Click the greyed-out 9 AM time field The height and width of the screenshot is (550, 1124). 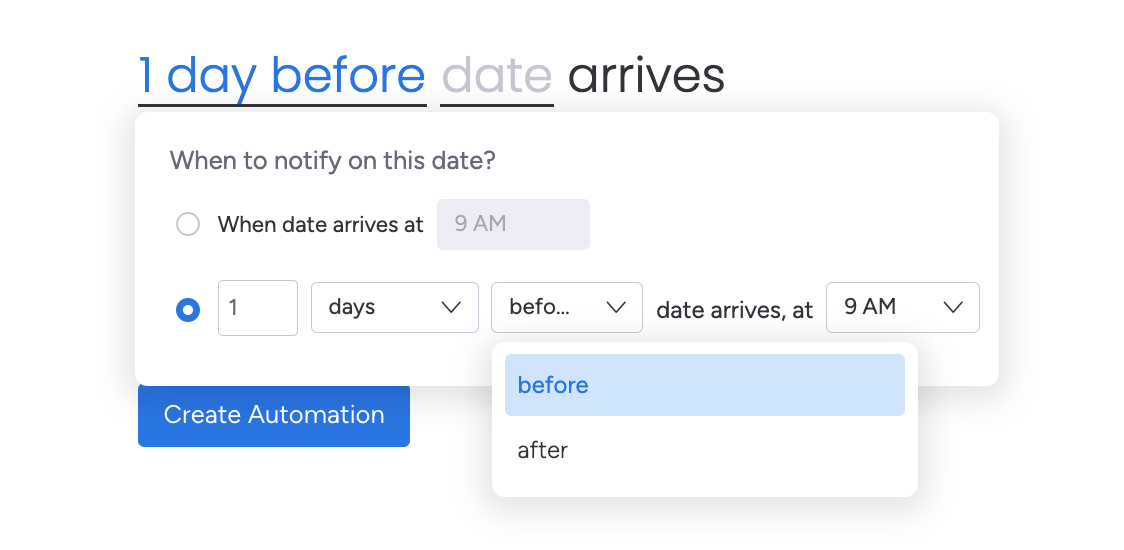click(x=513, y=224)
